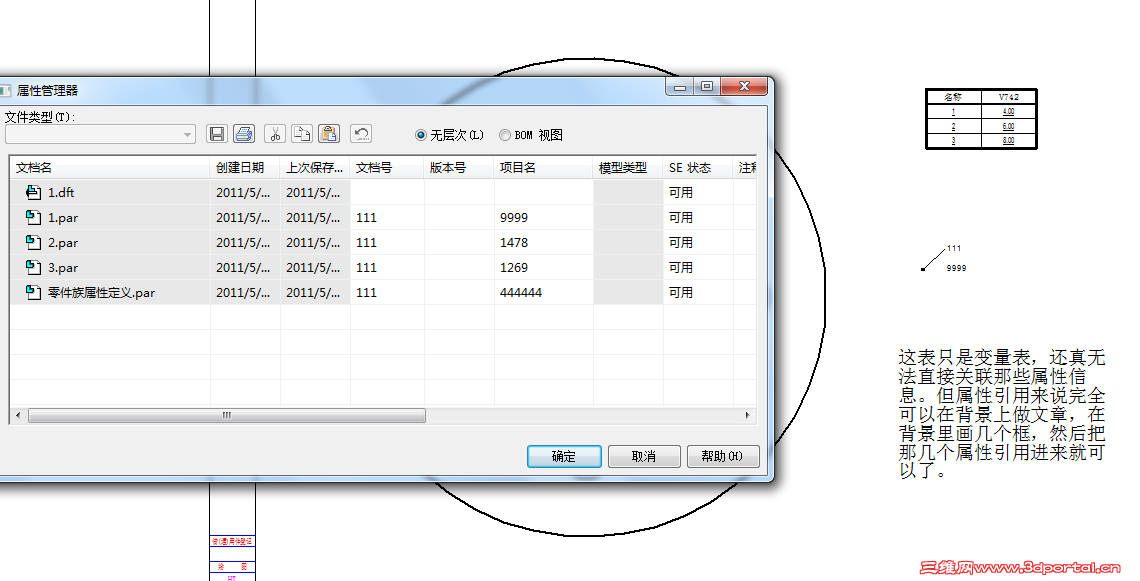Click the Copy icon in toolbar
This screenshot has height=581, width=1140.
pyautogui.click(x=302, y=134)
